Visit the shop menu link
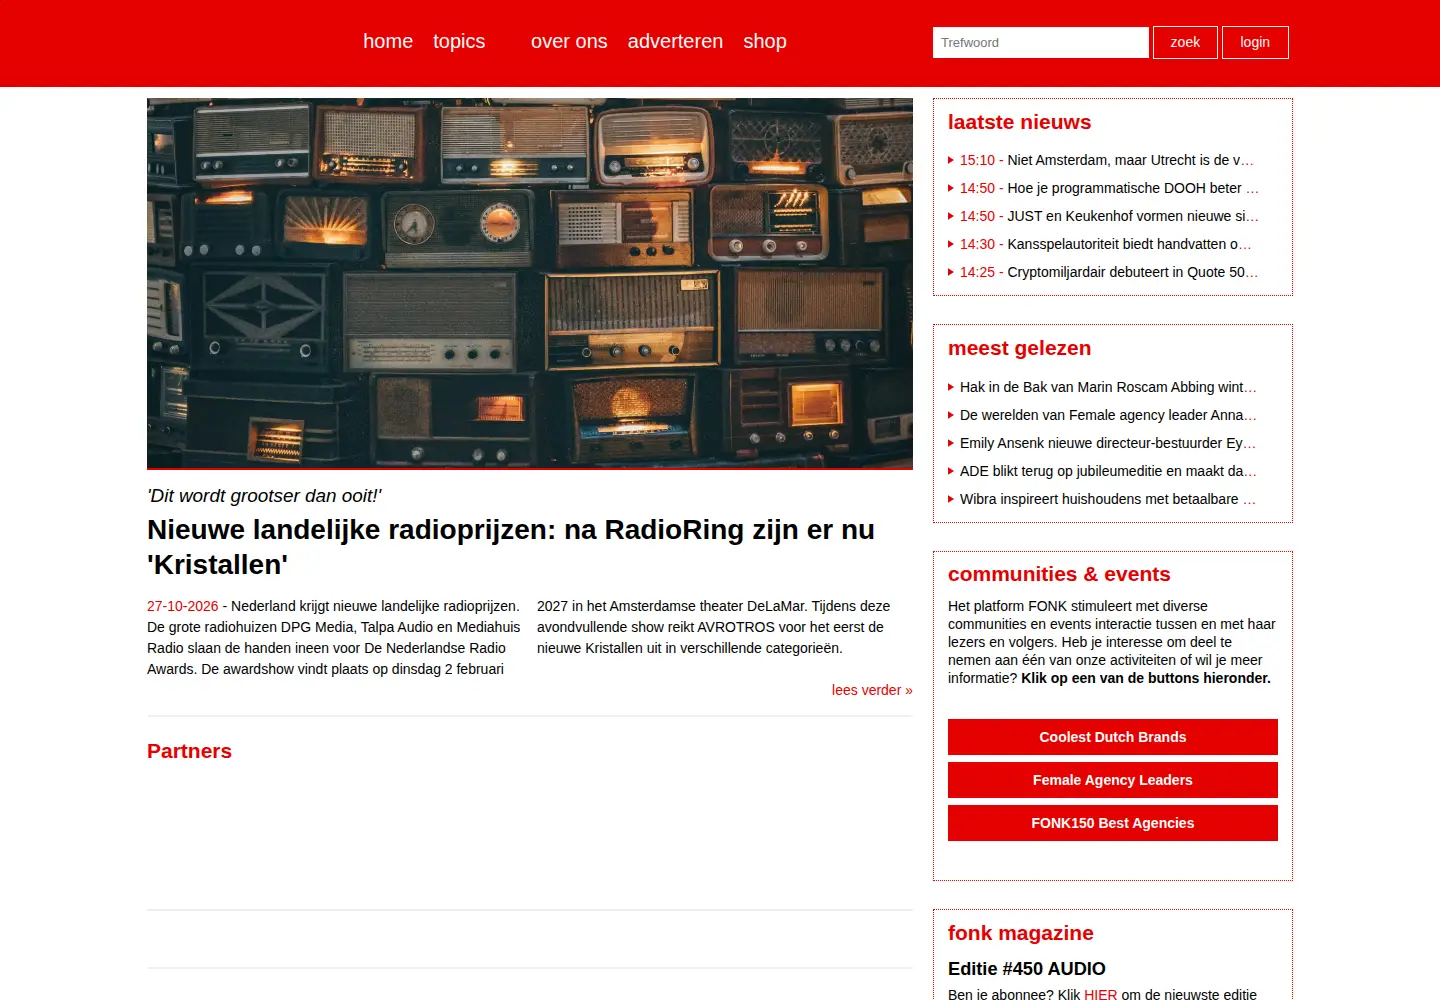The image size is (1440, 1000). (765, 41)
